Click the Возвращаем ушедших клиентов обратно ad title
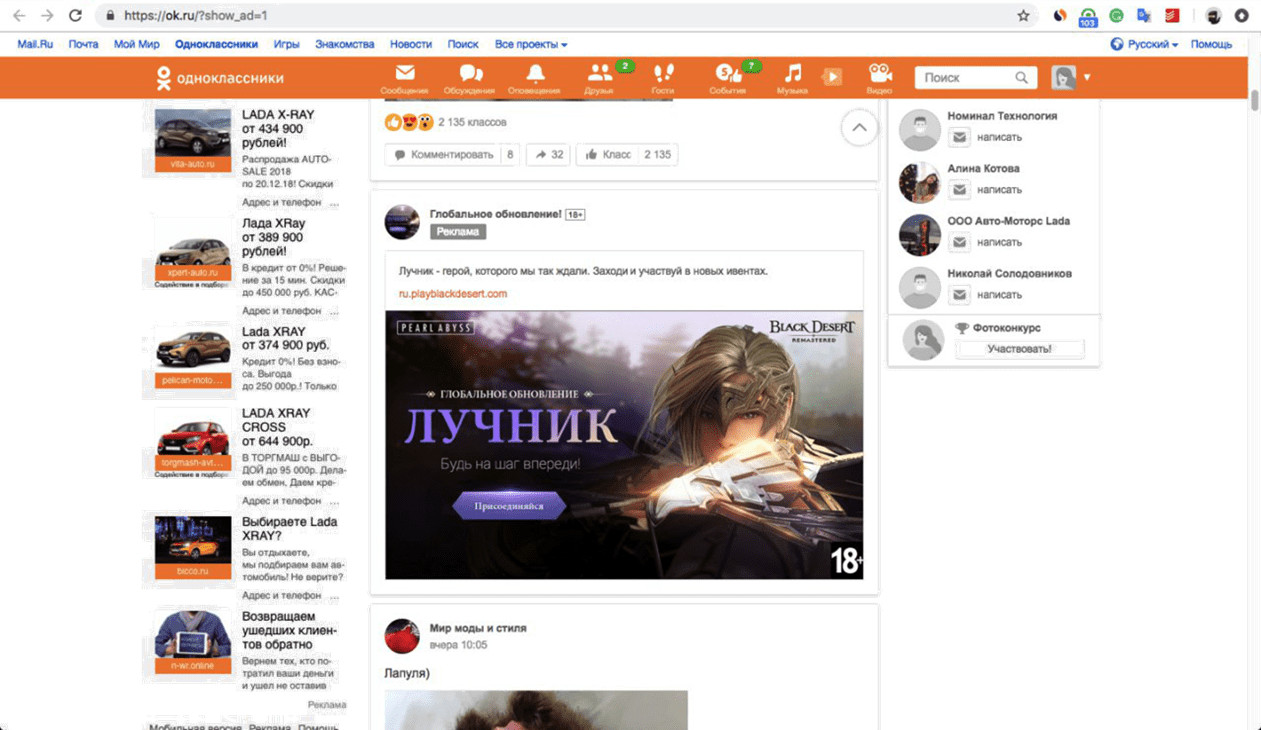 pos(290,631)
